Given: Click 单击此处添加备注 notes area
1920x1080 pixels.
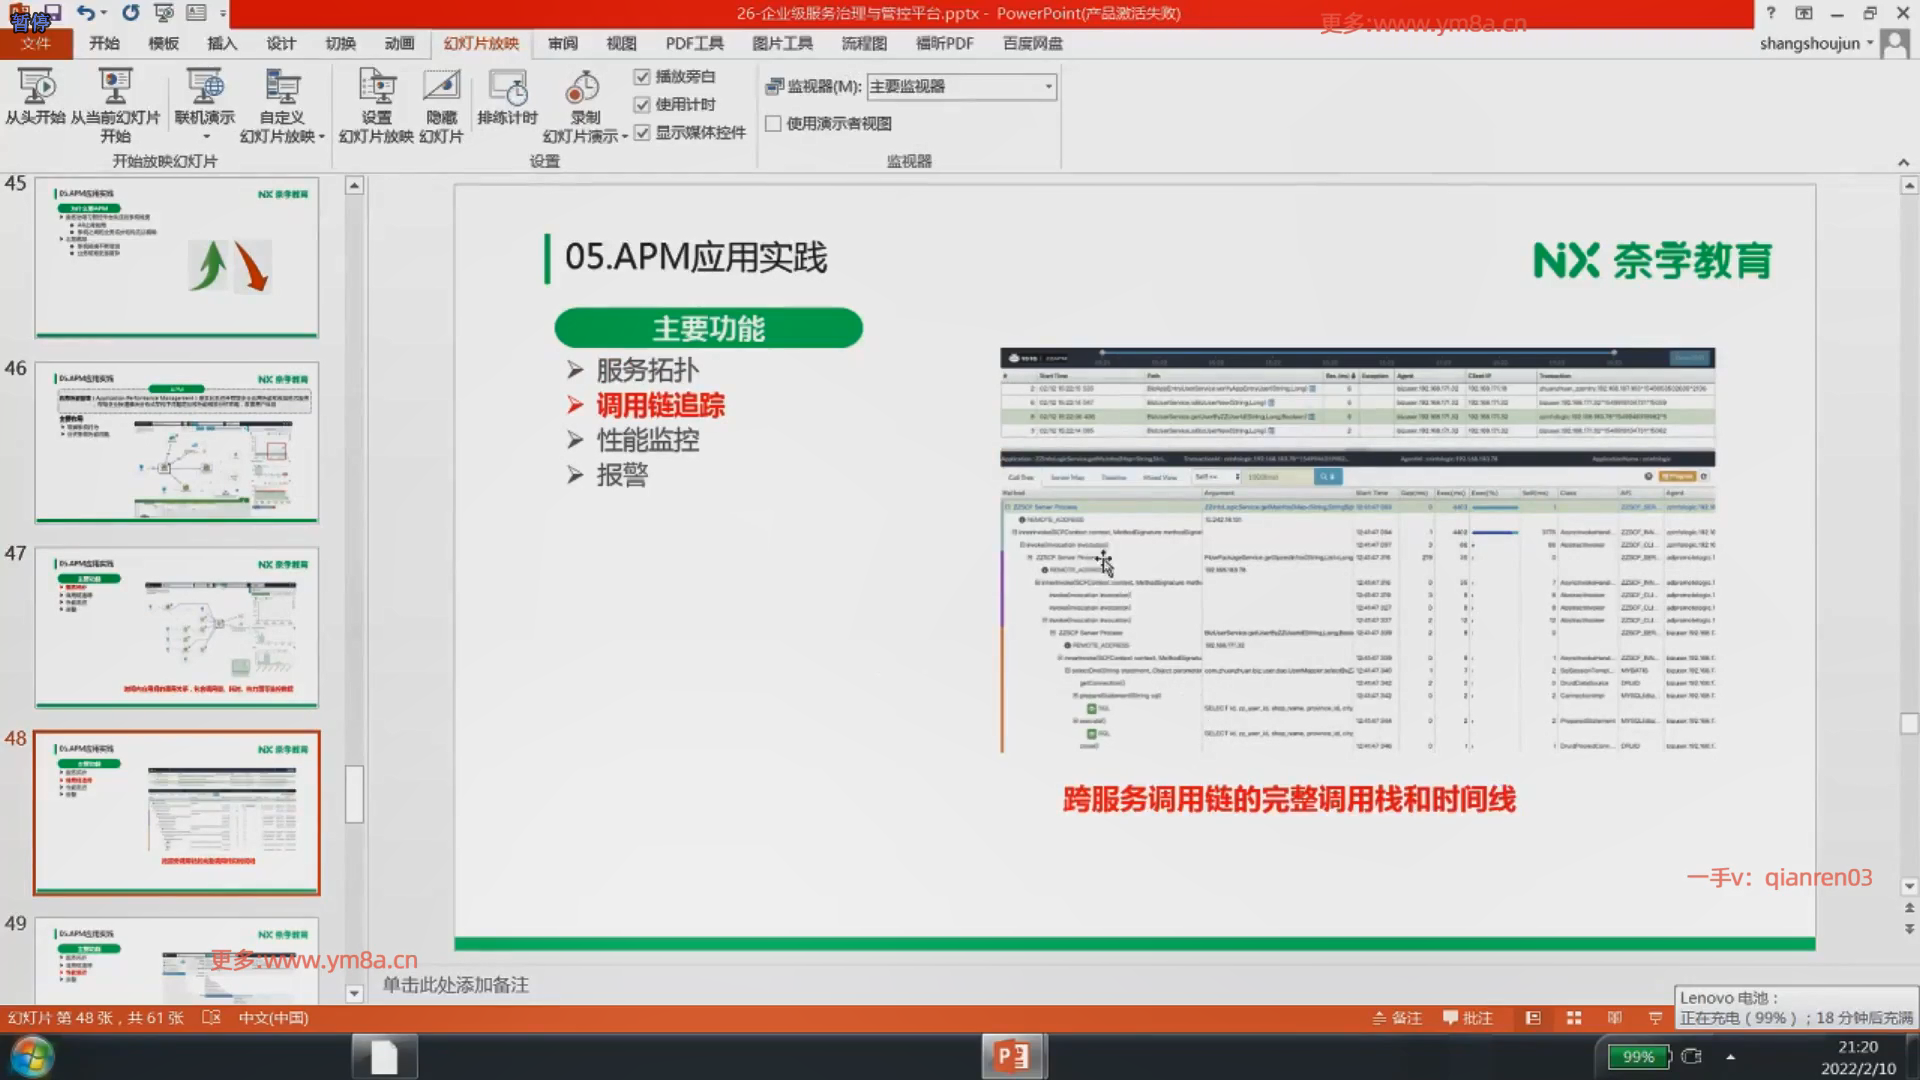Looking at the screenshot, I should click(x=456, y=985).
